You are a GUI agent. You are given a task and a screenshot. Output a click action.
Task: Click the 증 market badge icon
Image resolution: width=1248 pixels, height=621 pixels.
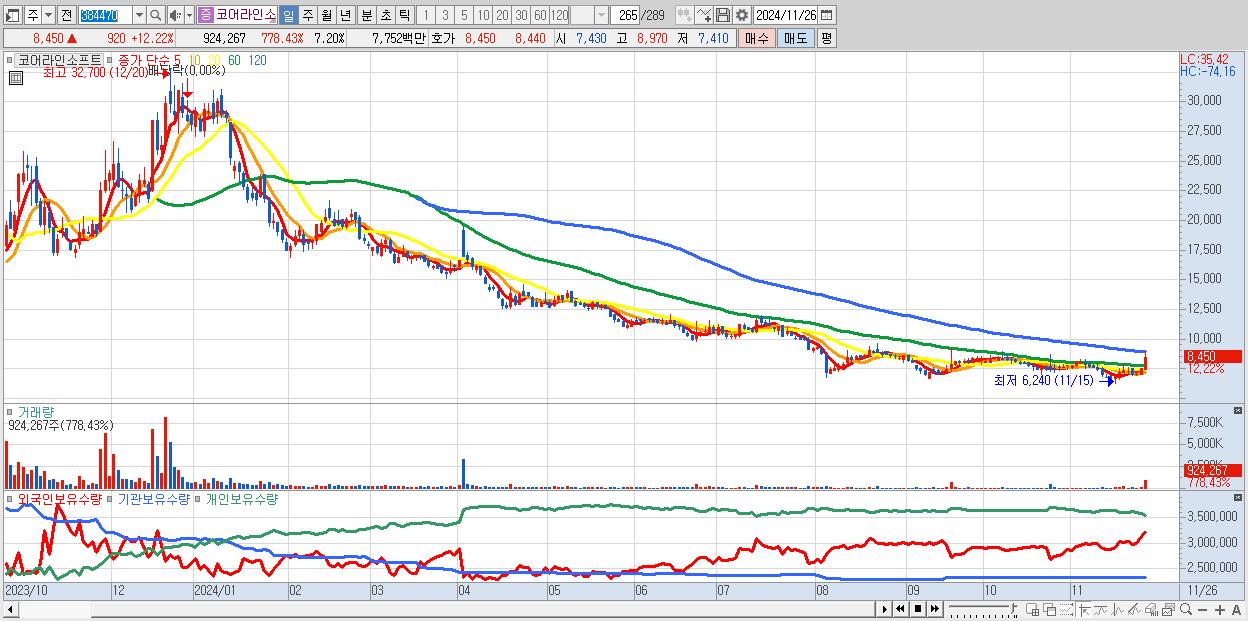(x=205, y=15)
